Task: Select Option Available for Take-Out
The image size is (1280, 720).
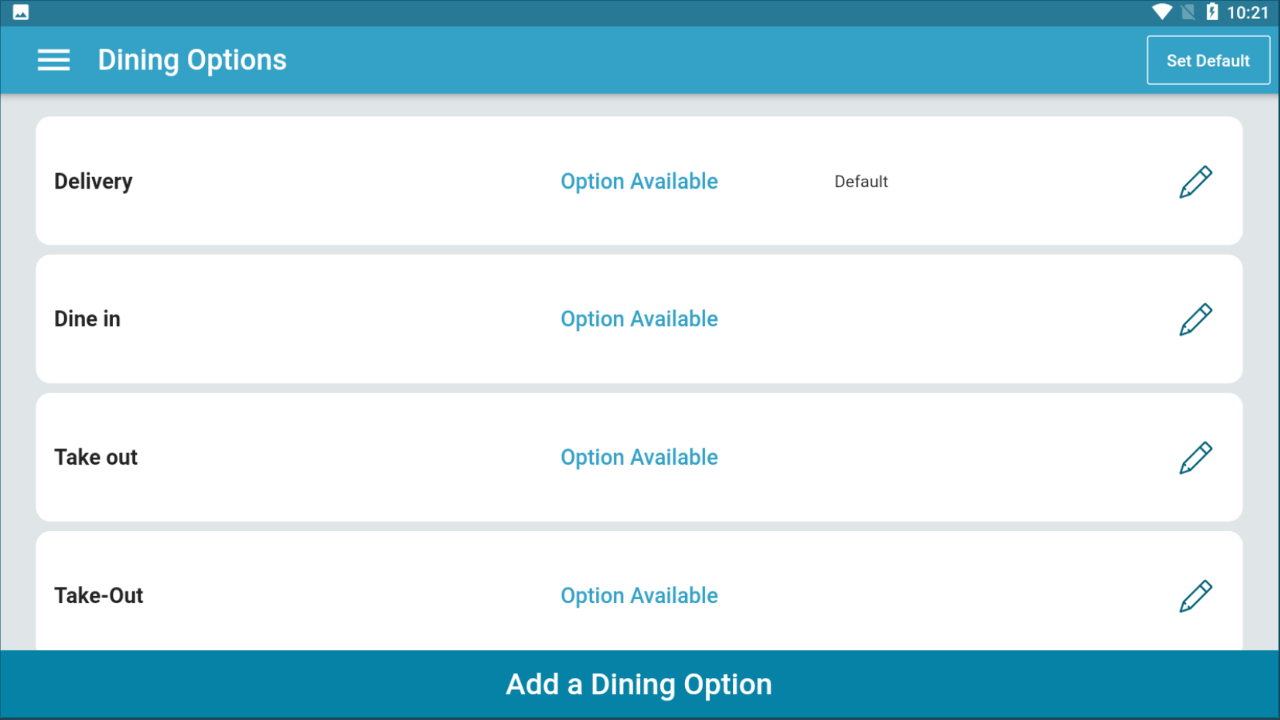Action: [x=639, y=595]
